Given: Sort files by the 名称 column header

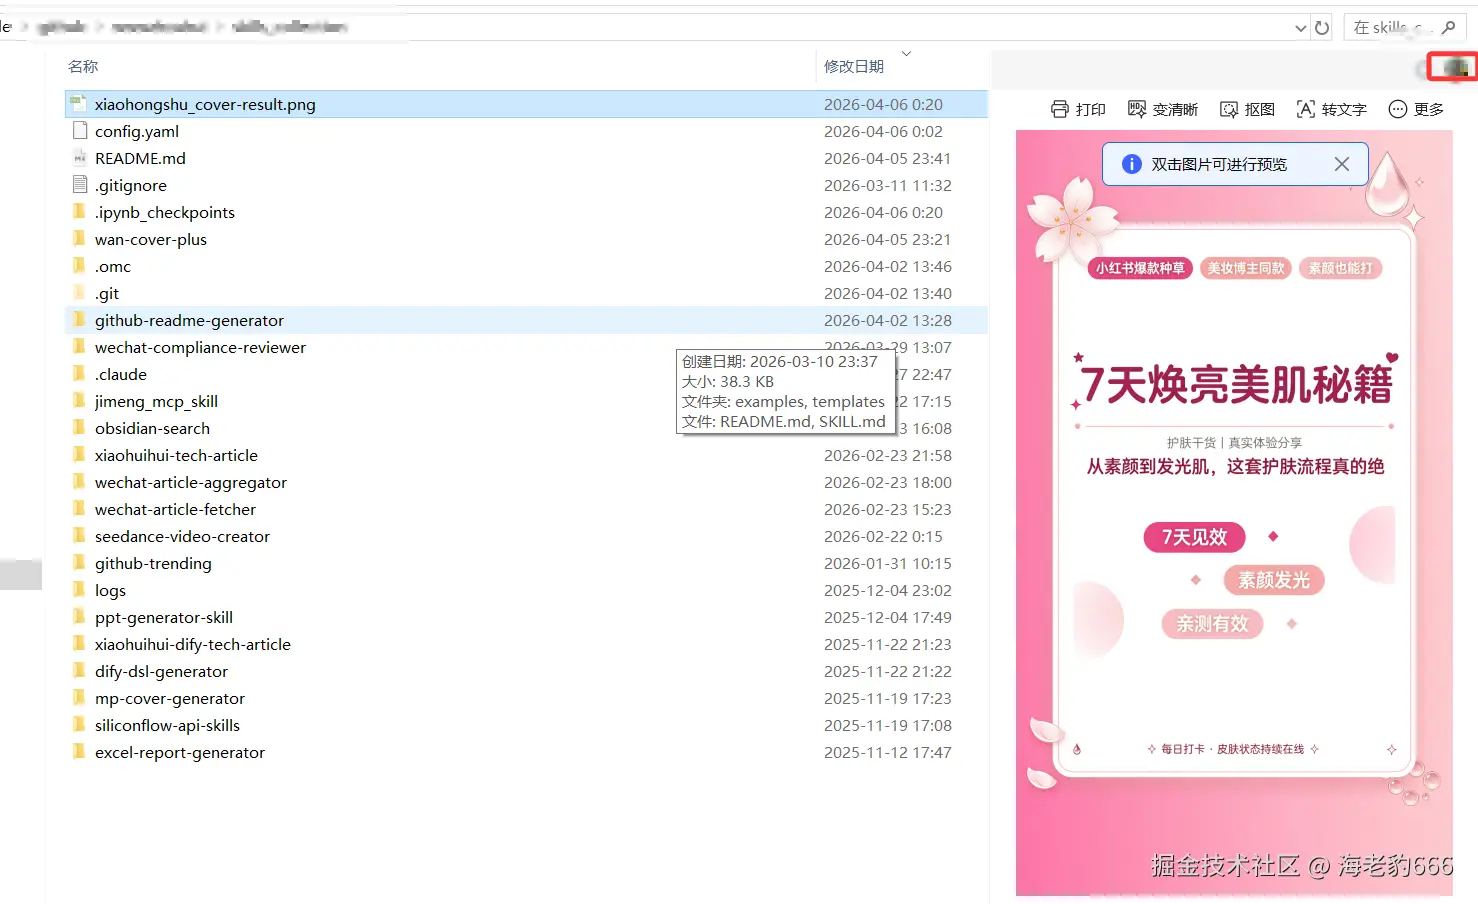Looking at the screenshot, I should tap(83, 66).
